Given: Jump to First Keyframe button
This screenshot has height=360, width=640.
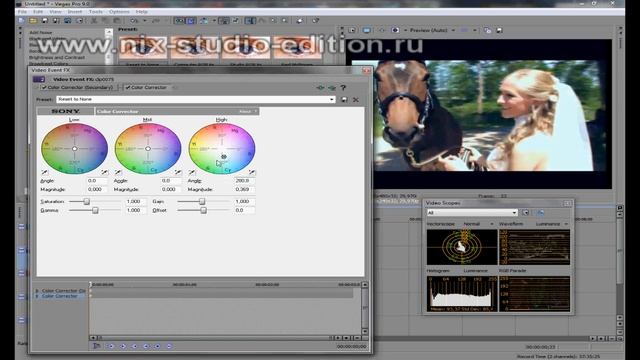Looking at the screenshot, I should pos(111,346).
